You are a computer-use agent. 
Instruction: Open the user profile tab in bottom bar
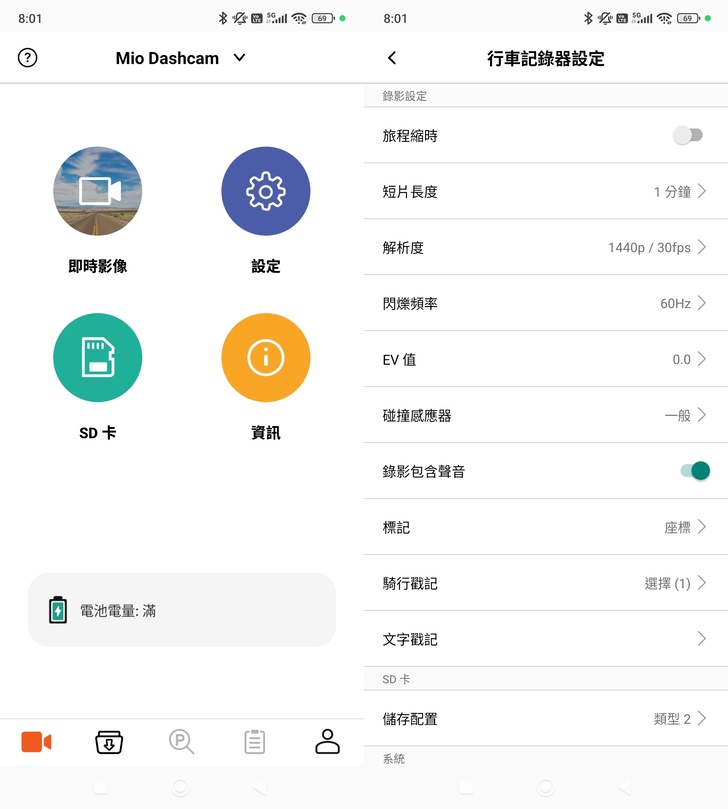(328, 742)
